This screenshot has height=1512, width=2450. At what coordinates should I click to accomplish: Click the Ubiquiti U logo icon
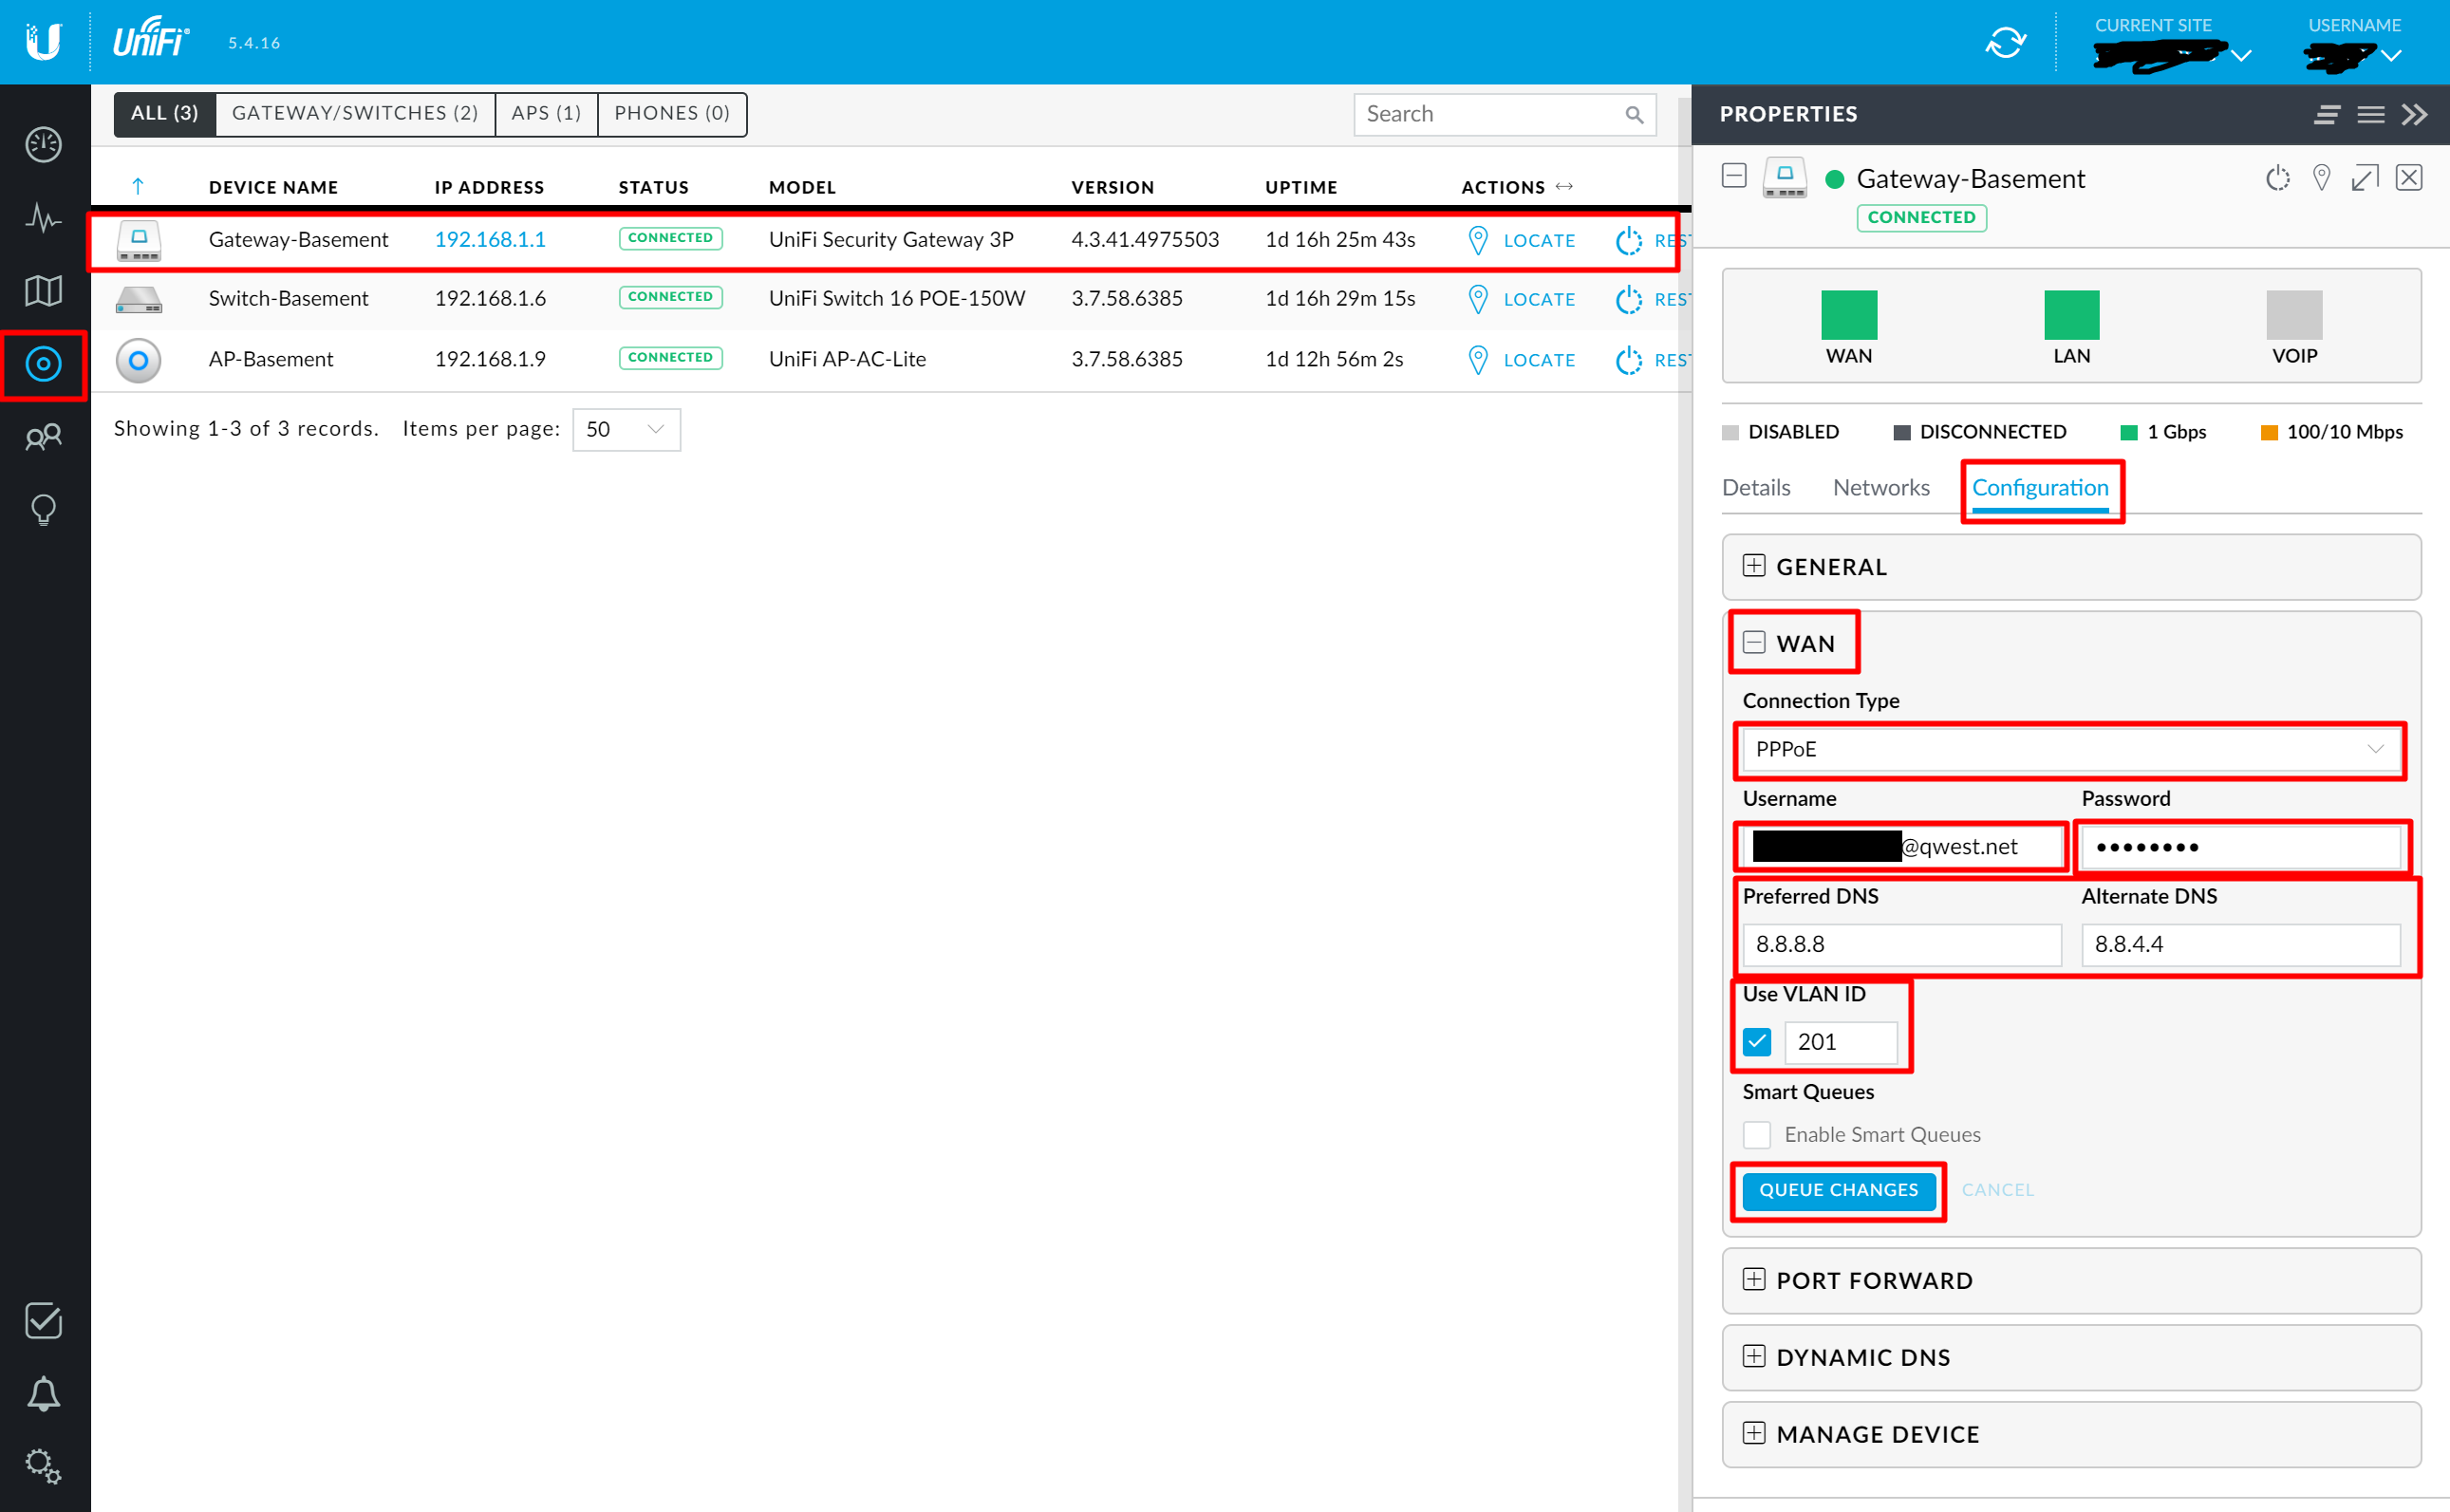[43, 42]
